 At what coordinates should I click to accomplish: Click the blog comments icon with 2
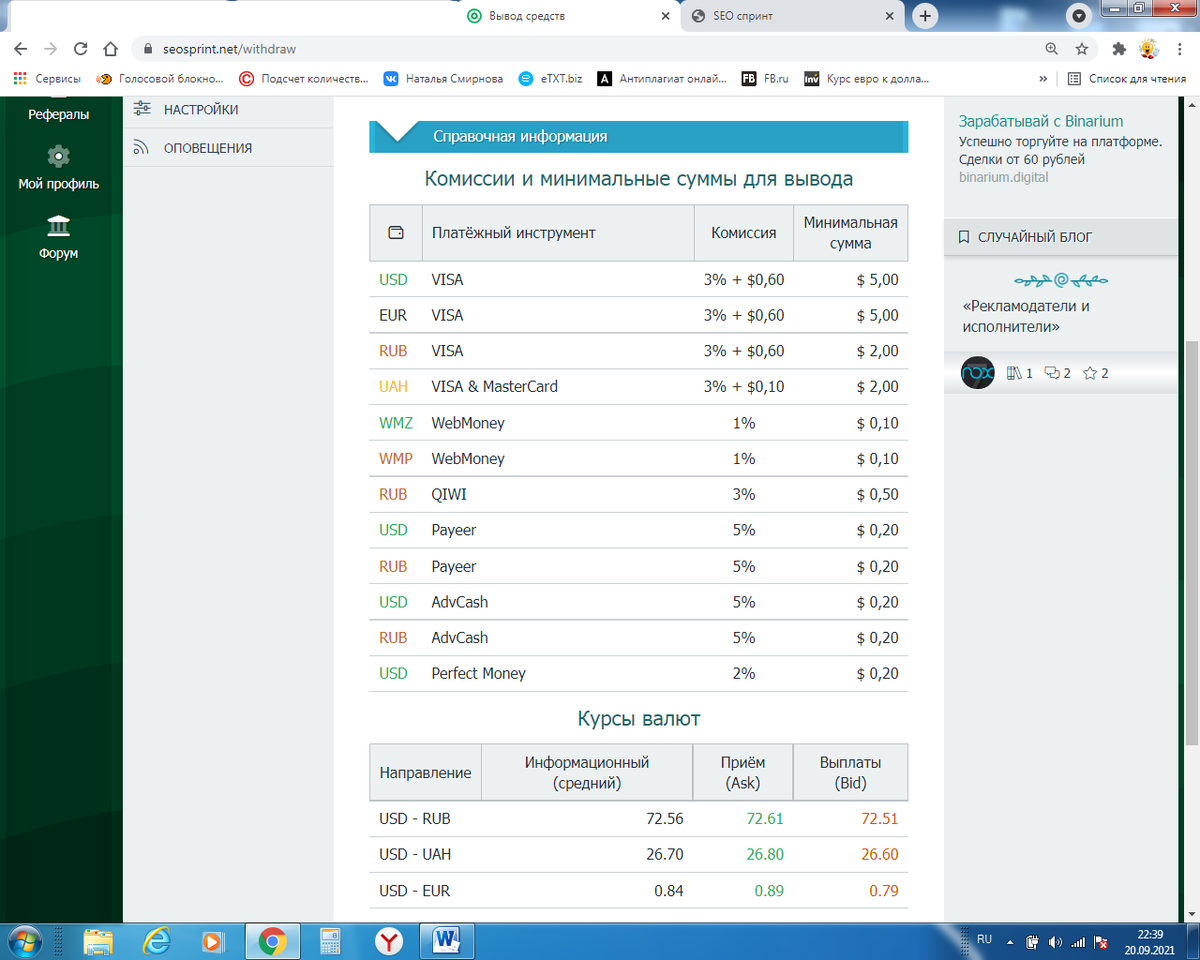(x=1051, y=373)
